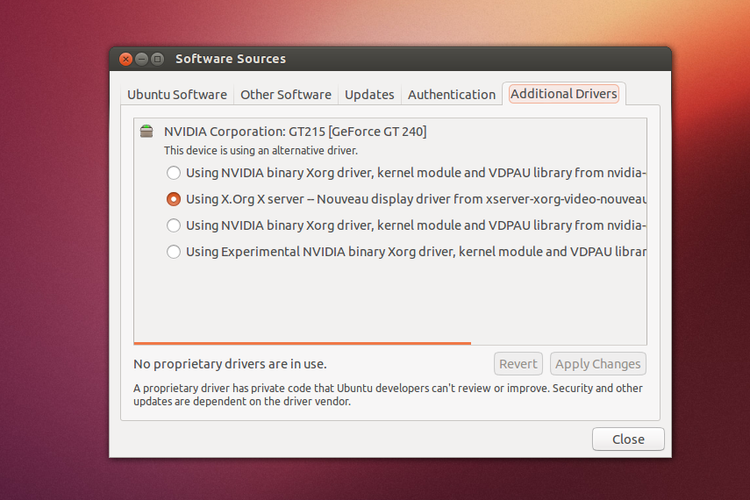The image size is (750, 500).
Task: Click the Apply Changes button
Action: coord(598,364)
